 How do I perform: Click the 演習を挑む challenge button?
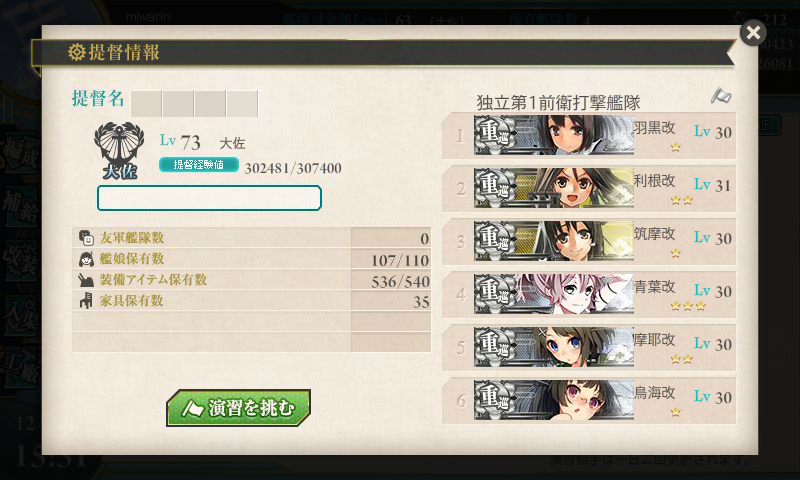238,408
